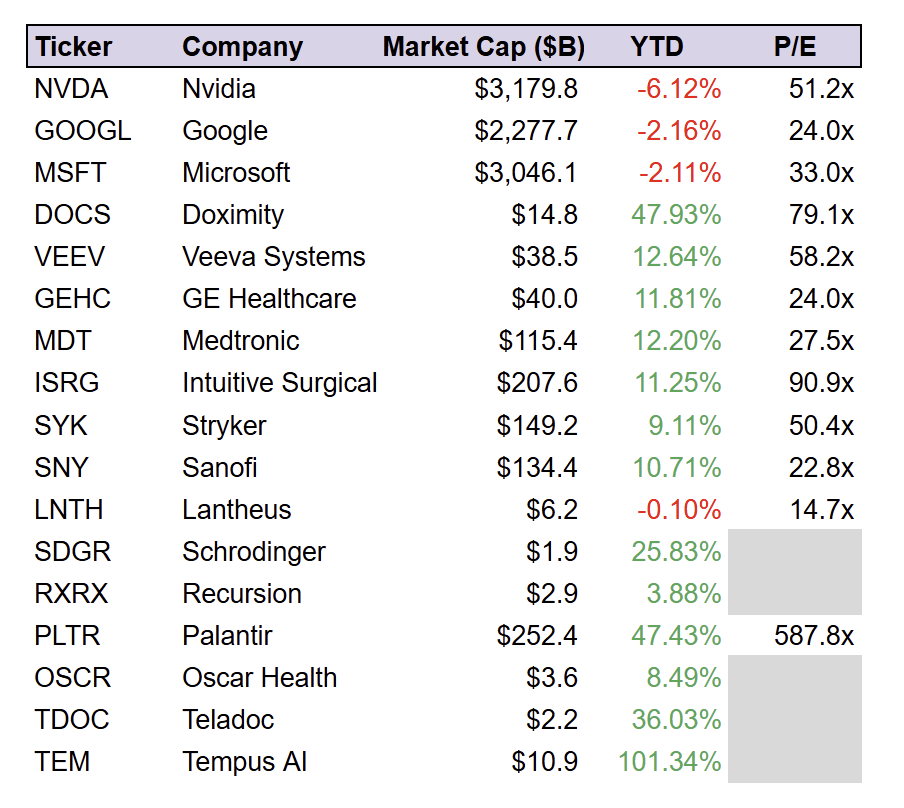
Task: Click the Company column header
Action: pyautogui.click(x=242, y=47)
